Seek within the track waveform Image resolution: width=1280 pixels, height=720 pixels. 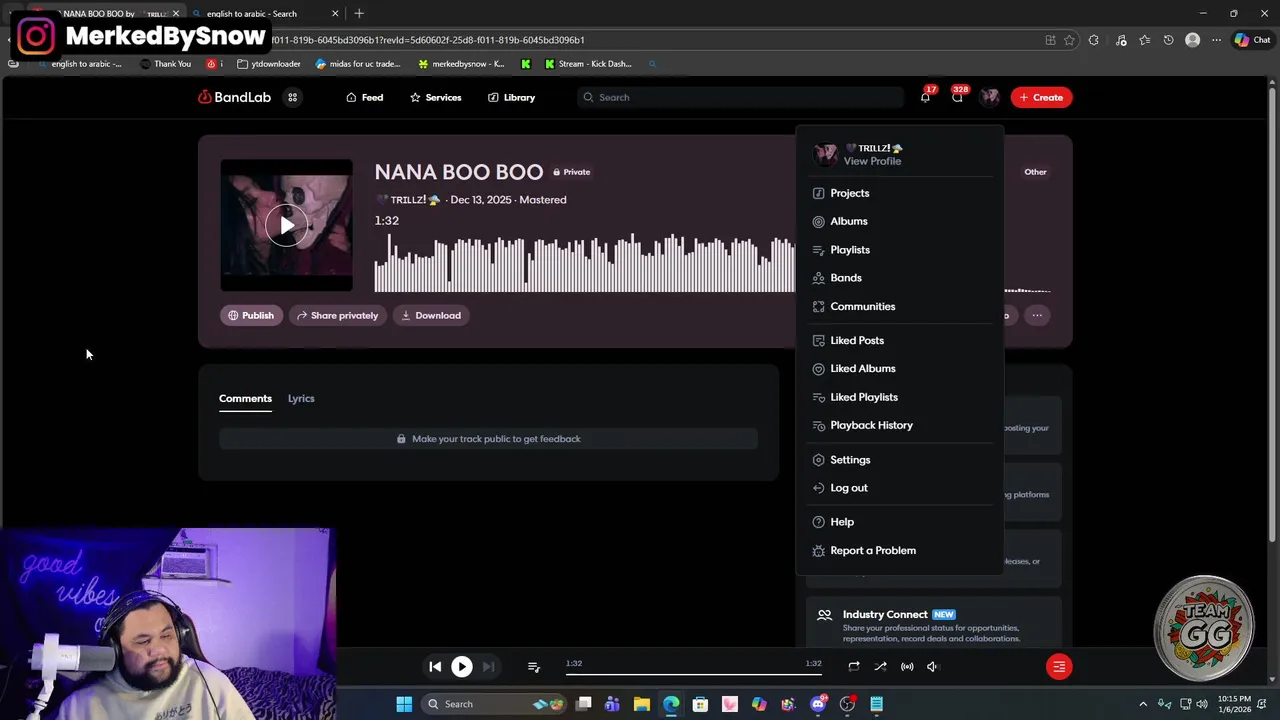coord(585,262)
